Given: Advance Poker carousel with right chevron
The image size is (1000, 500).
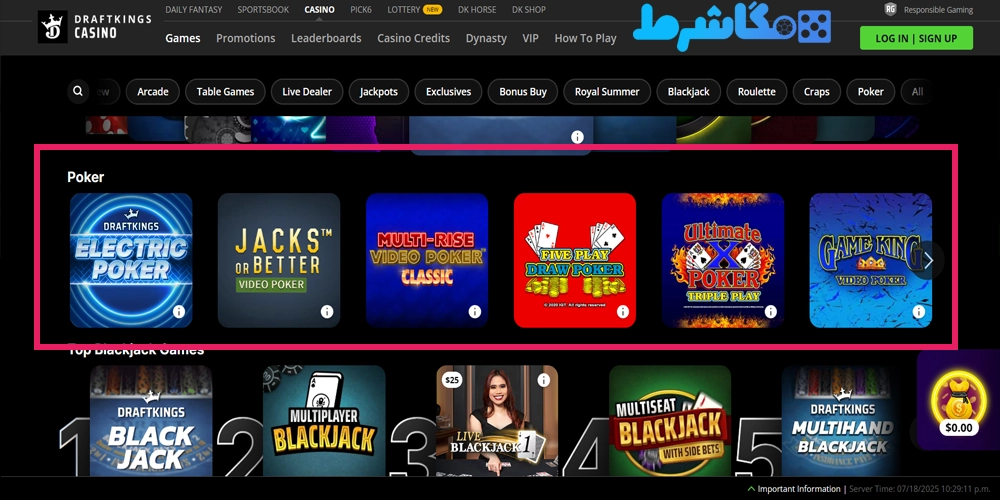Looking at the screenshot, I should coord(929,260).
